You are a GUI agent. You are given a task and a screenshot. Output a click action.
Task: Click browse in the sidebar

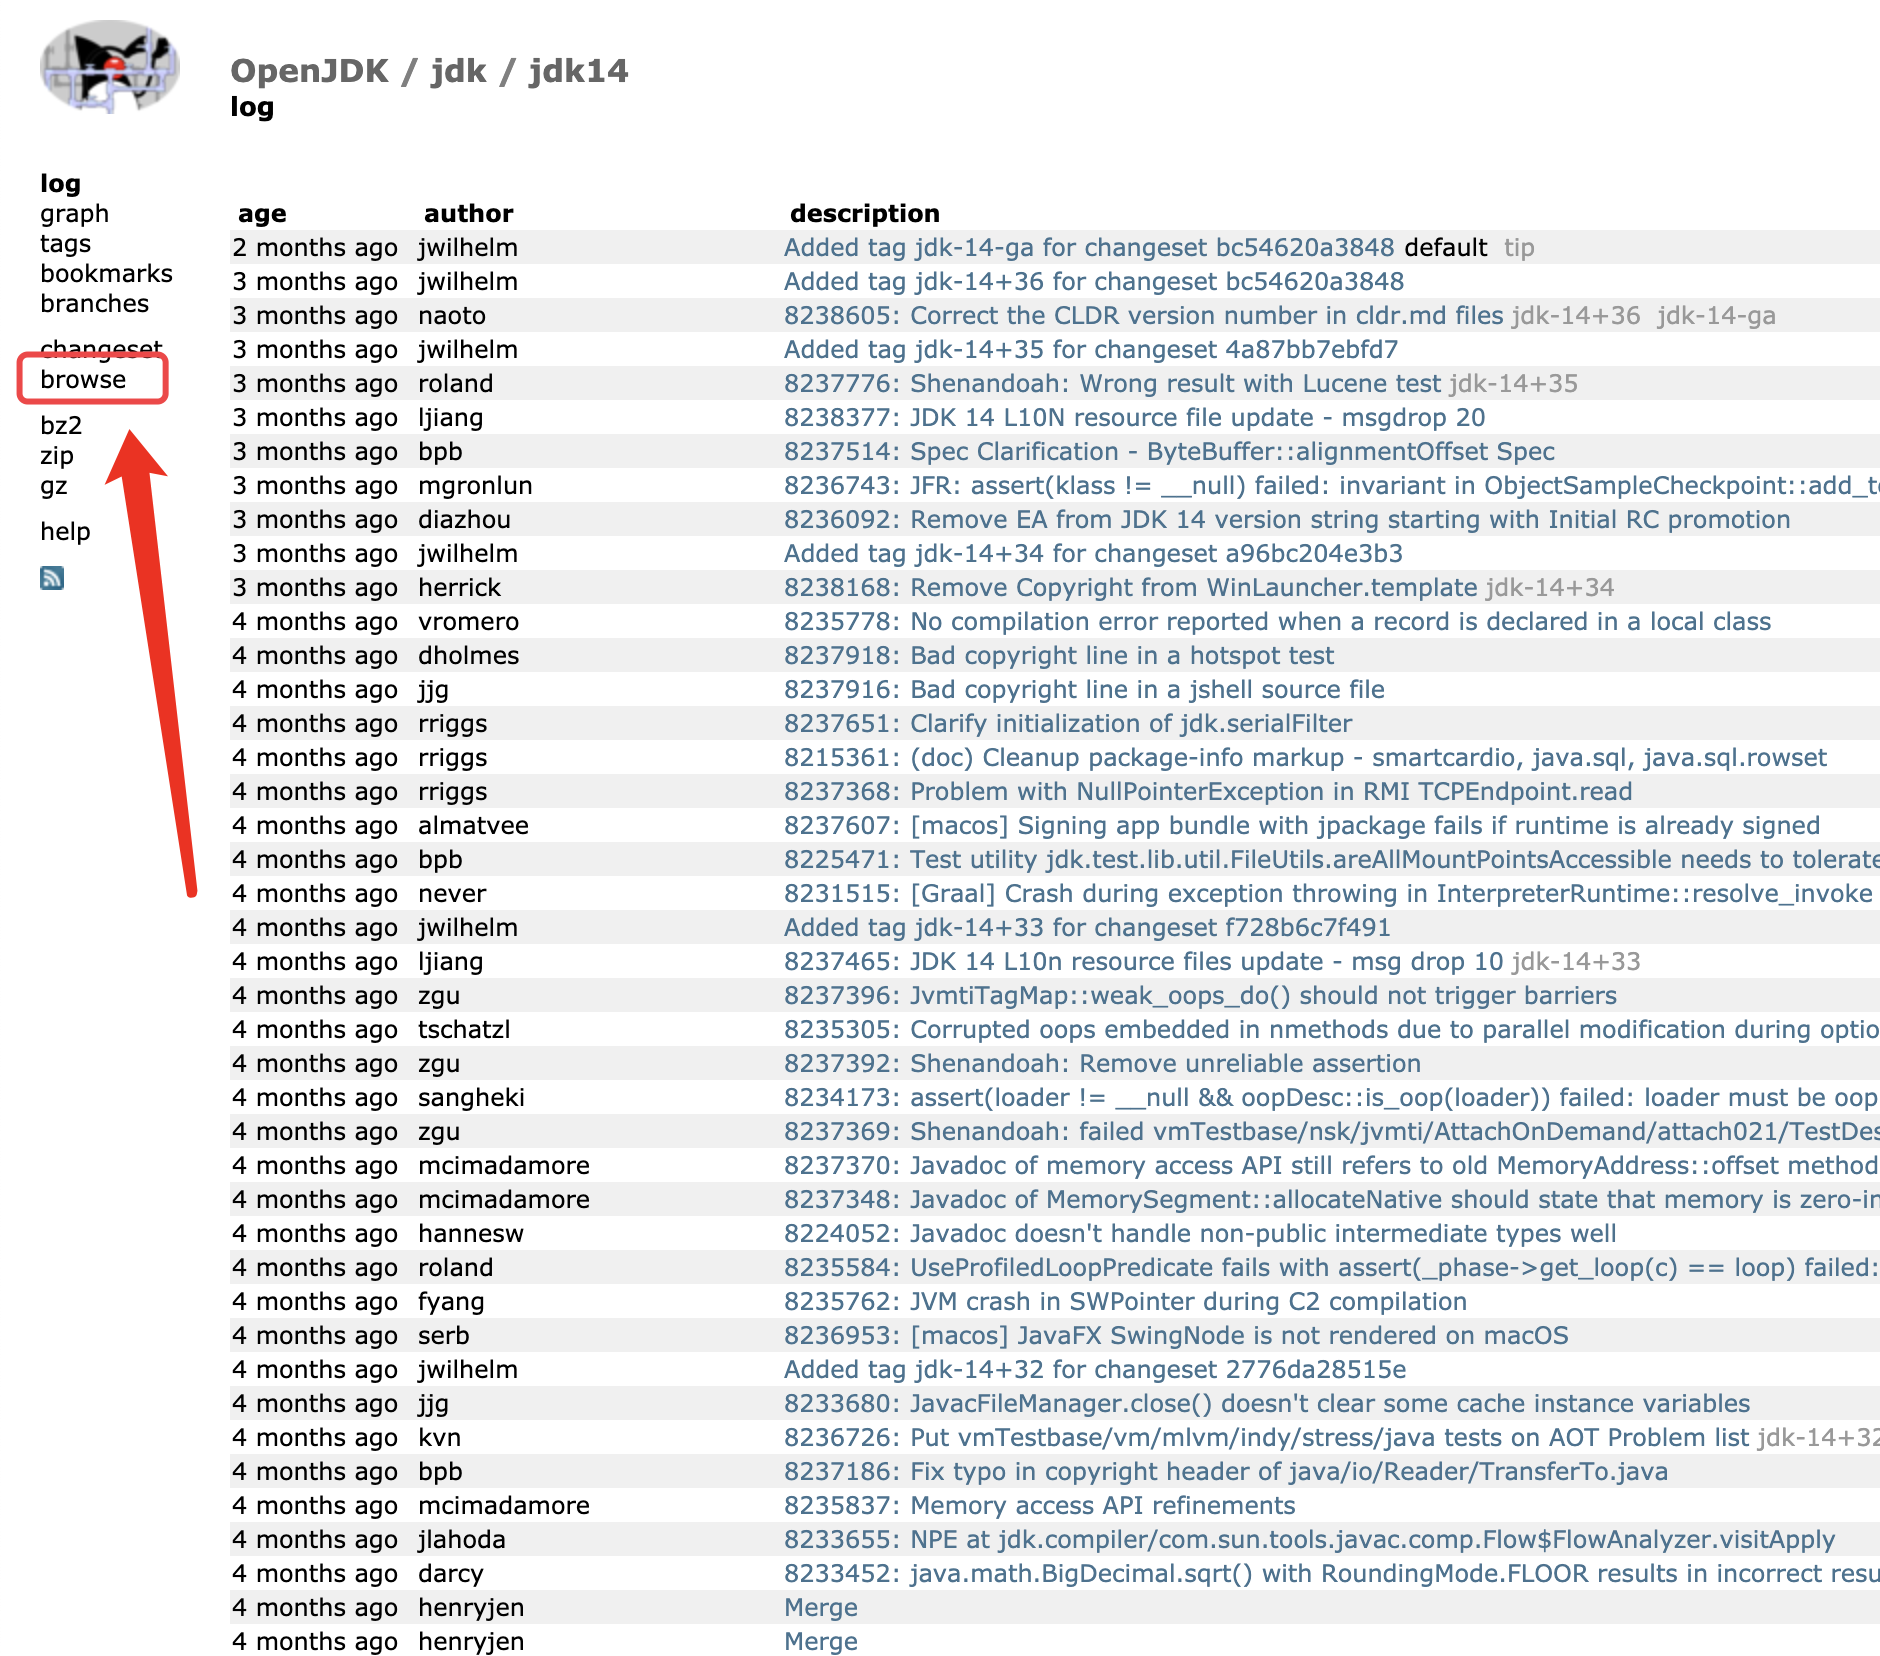click(83, 380)
